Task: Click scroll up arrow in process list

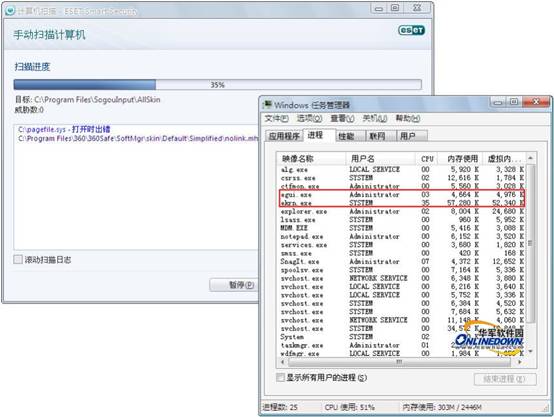Action: pyautogui.click(x=530, y=158)
